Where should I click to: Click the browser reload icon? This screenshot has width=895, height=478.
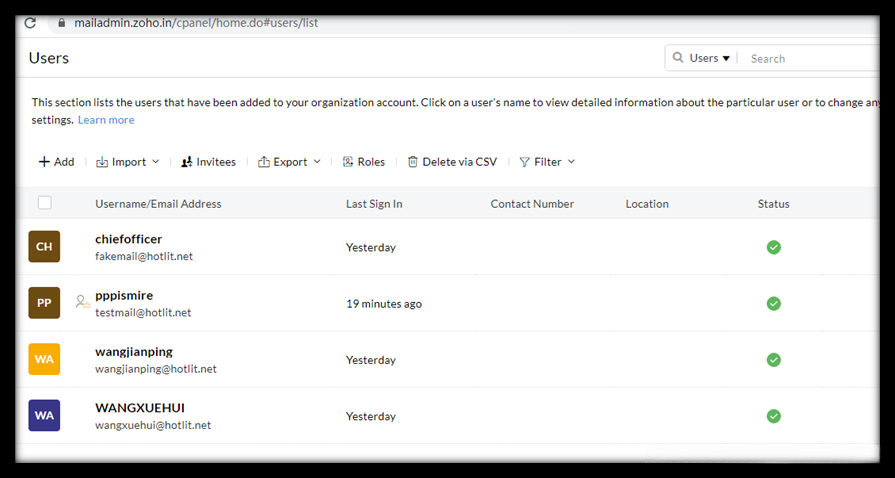[30, 22]
